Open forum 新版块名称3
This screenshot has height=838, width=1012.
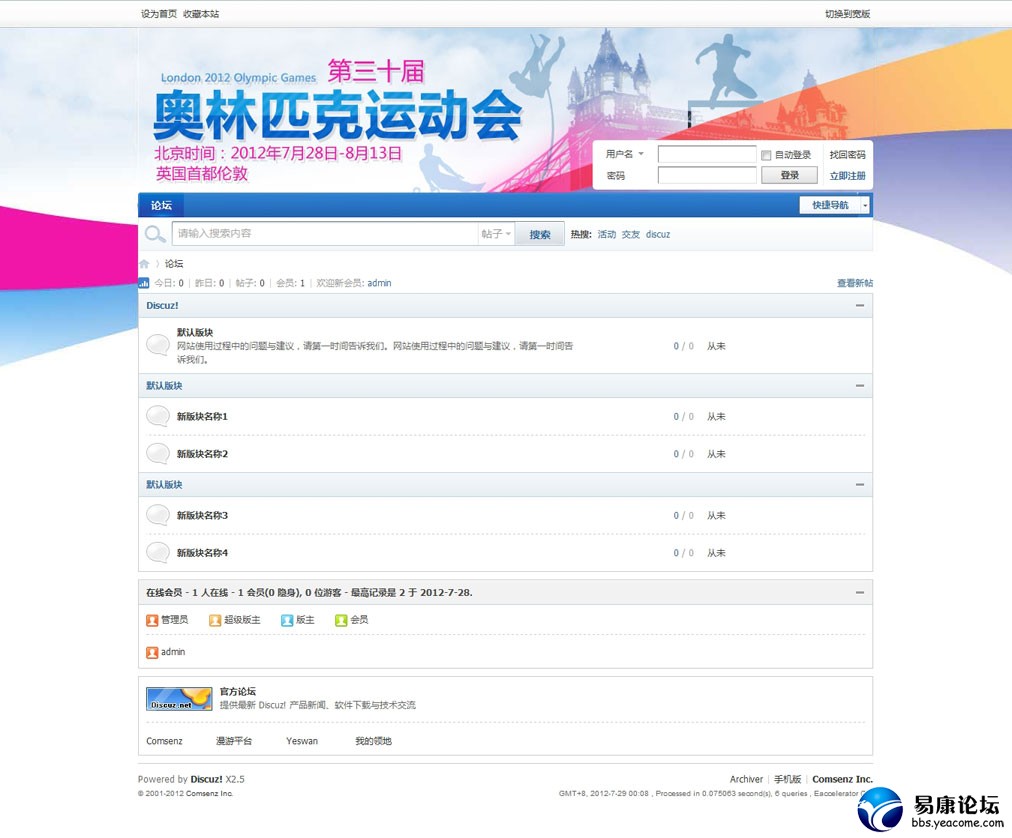(202, 515)
